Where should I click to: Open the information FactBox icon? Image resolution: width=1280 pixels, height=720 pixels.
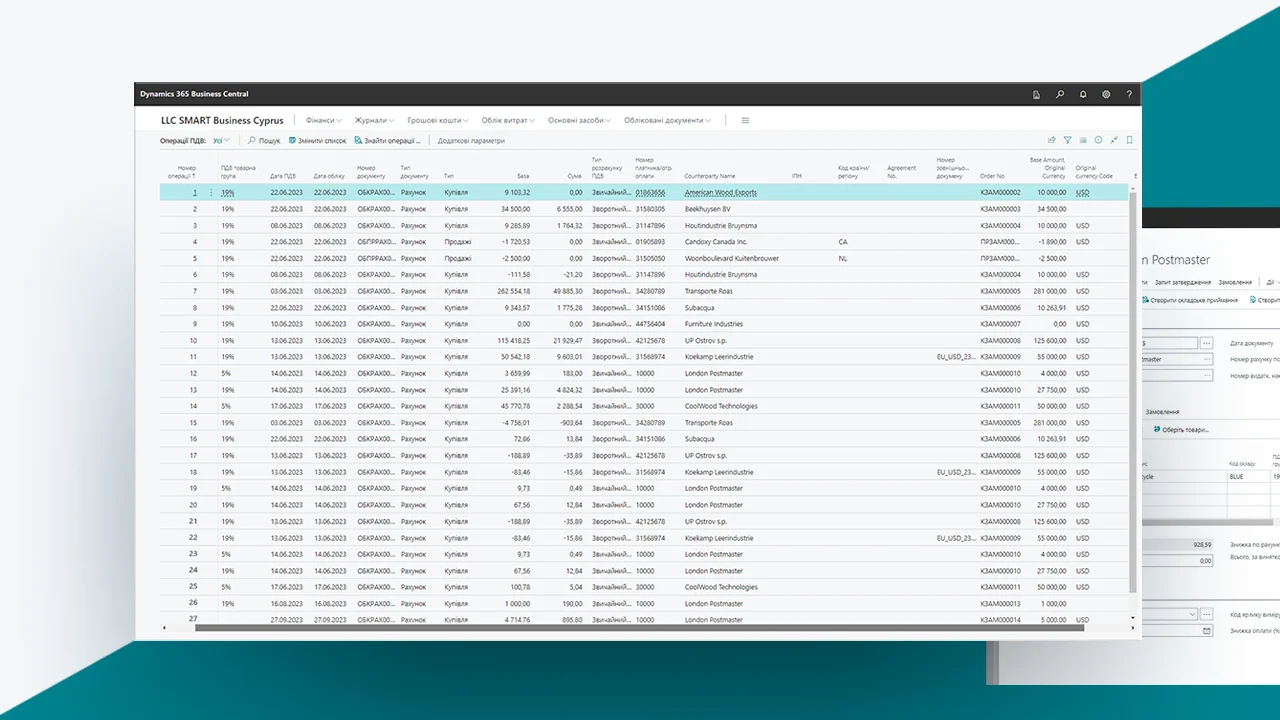(x=1098, y=141)
